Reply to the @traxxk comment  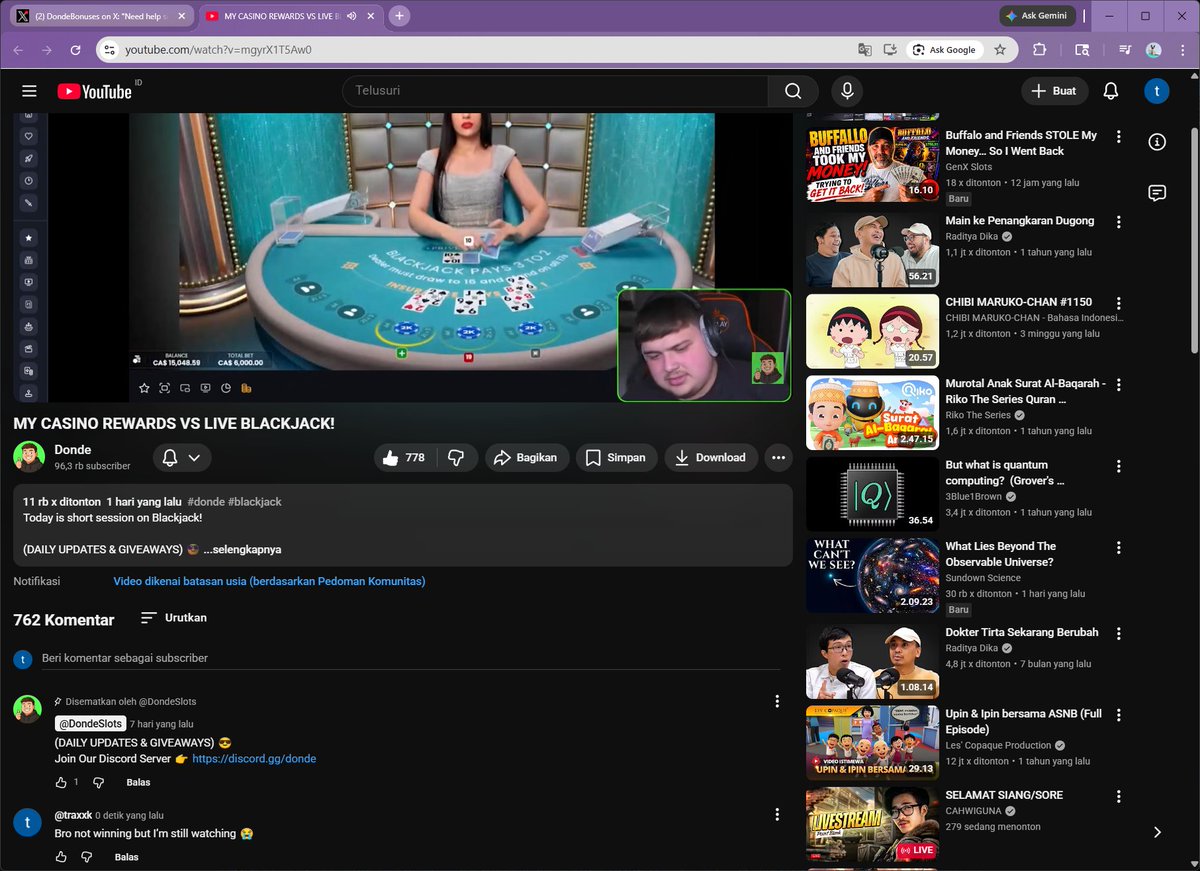pos(126,857)
